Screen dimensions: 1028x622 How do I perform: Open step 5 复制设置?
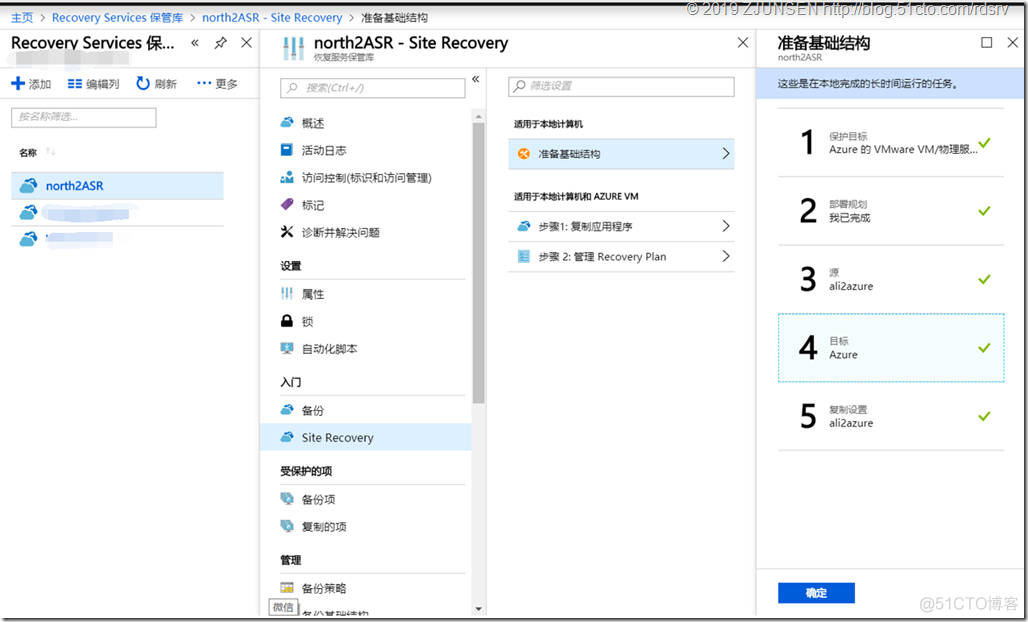click(891, 416)
